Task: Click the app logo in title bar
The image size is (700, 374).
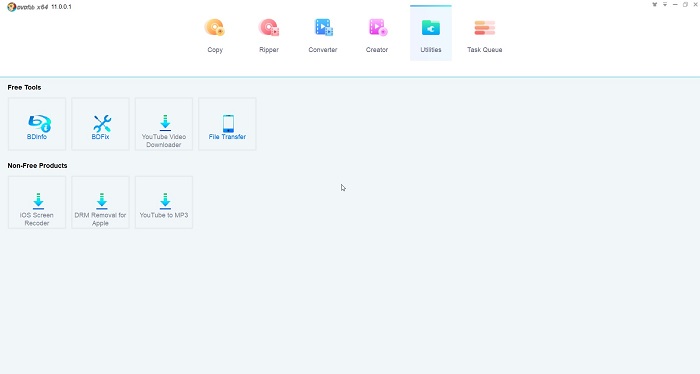Action: click(x=12, y=7)
